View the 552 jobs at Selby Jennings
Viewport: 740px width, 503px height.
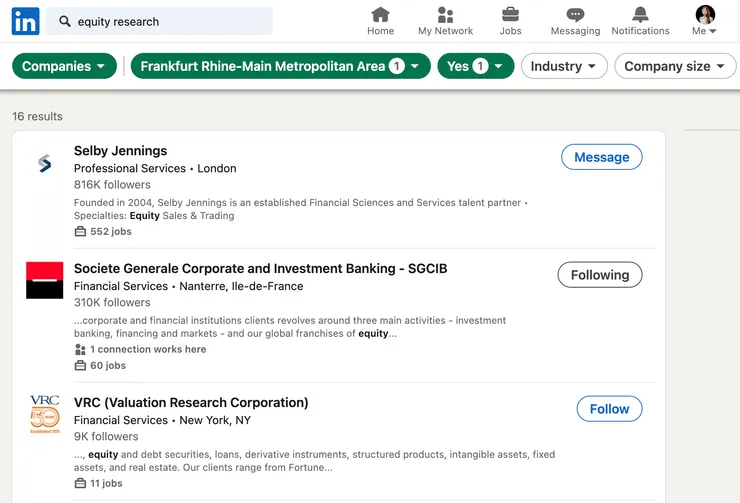coord(111,231)
